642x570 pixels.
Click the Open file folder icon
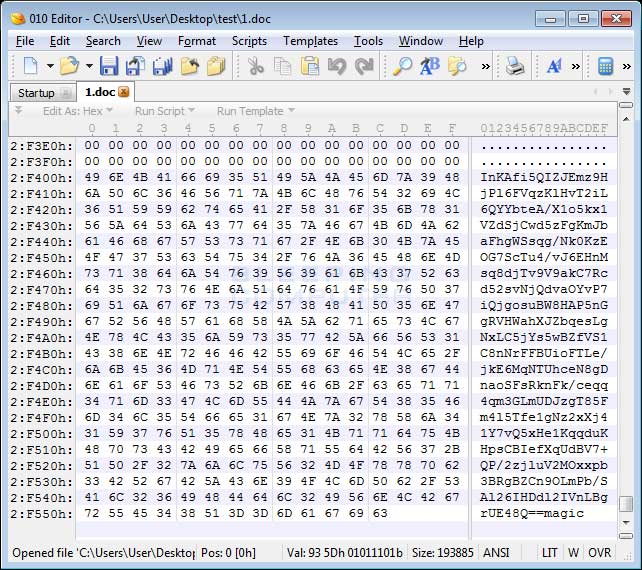[x=70, y=66]
